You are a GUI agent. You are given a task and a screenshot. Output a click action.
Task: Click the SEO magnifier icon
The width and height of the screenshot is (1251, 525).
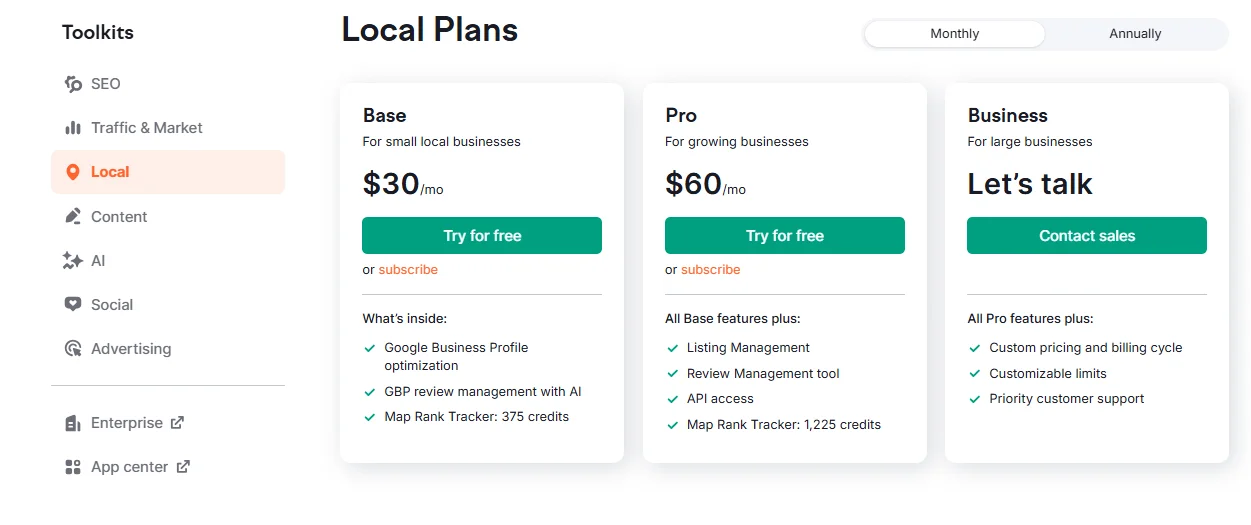coord(73,84)
